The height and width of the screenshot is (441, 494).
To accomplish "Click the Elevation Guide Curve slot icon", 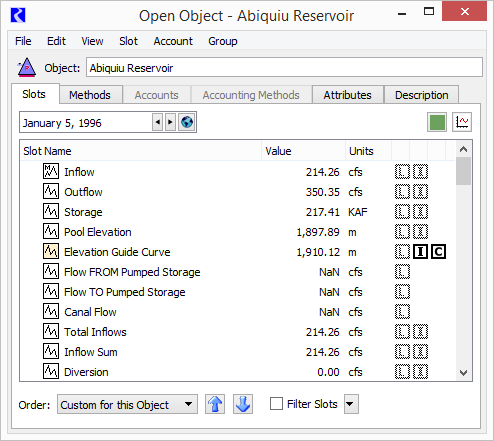I will click(51, 251).
